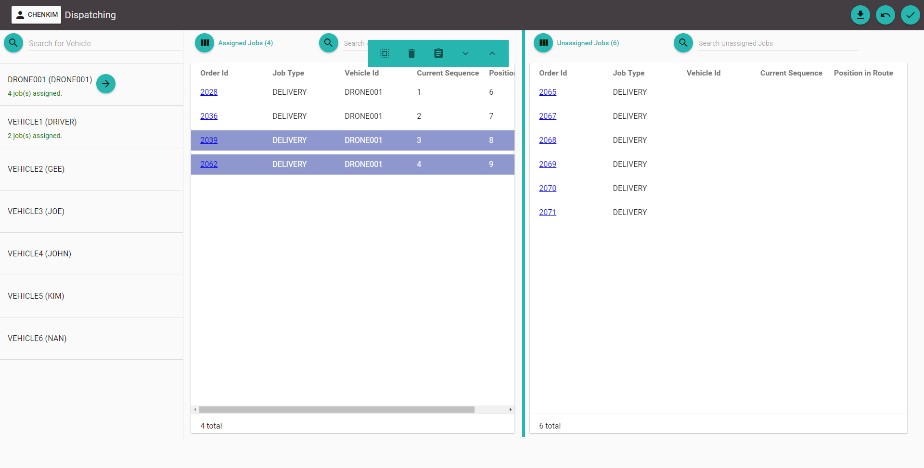
Task: Select VEHICLE2 (GEE) in vehicle list
Action: (91, 169)
